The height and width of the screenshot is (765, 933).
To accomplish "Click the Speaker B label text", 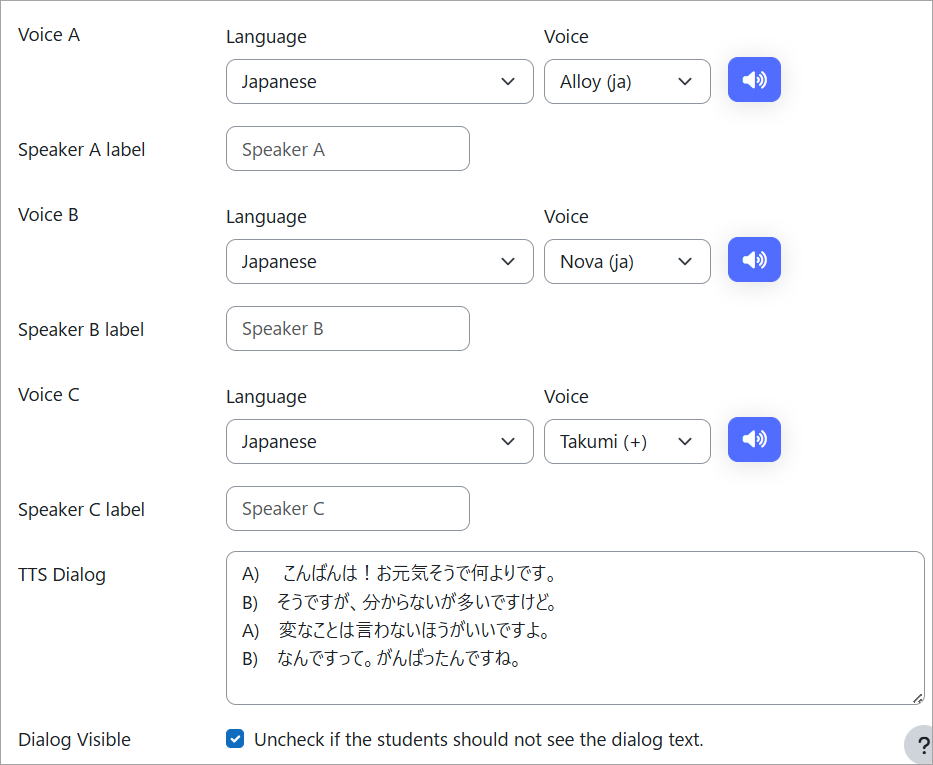I will [81, 330].
